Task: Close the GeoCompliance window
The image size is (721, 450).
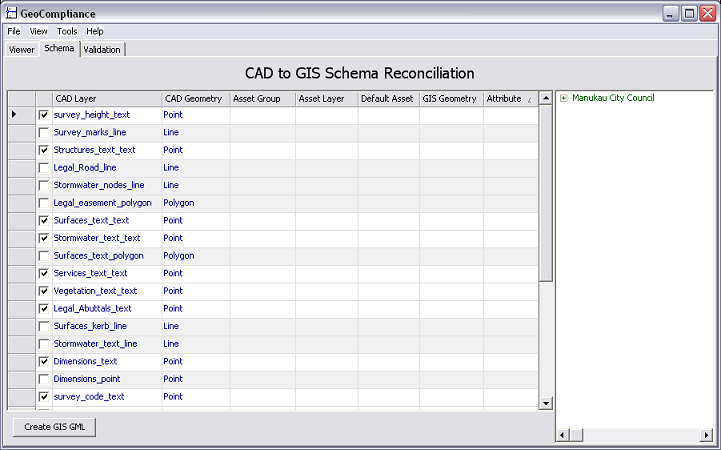Action: point(708,13)
